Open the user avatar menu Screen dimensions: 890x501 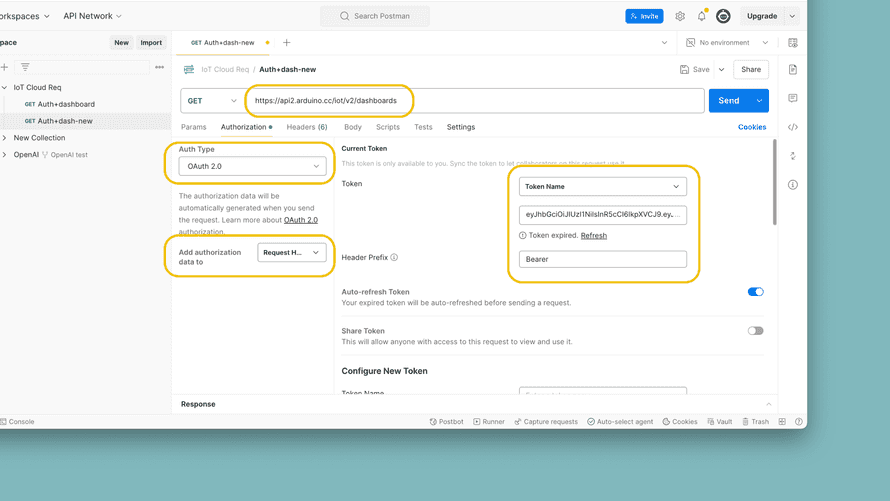(x=723, y=16)
